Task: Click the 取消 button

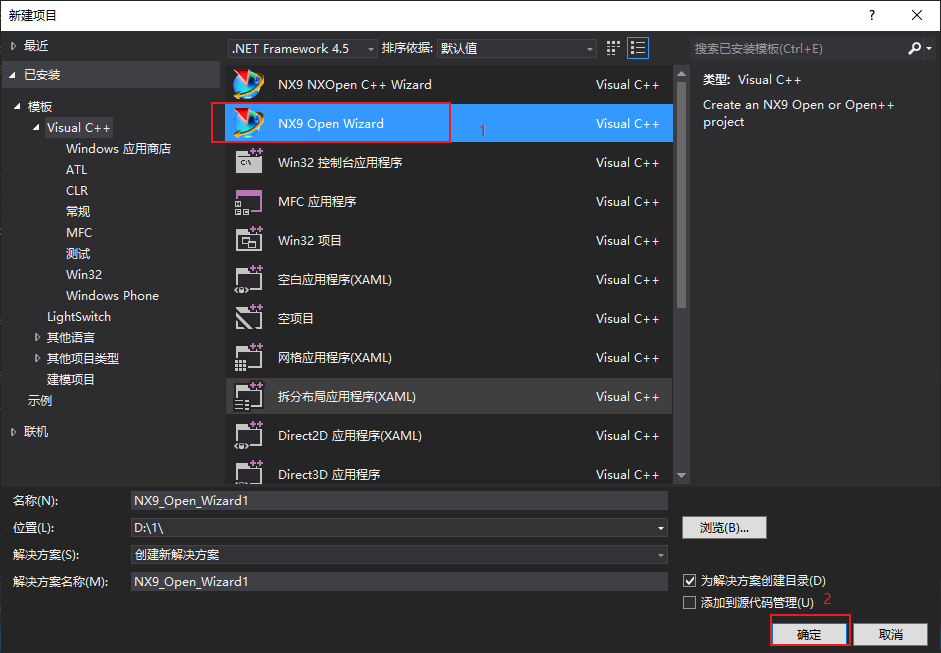Action: point(891,634)
